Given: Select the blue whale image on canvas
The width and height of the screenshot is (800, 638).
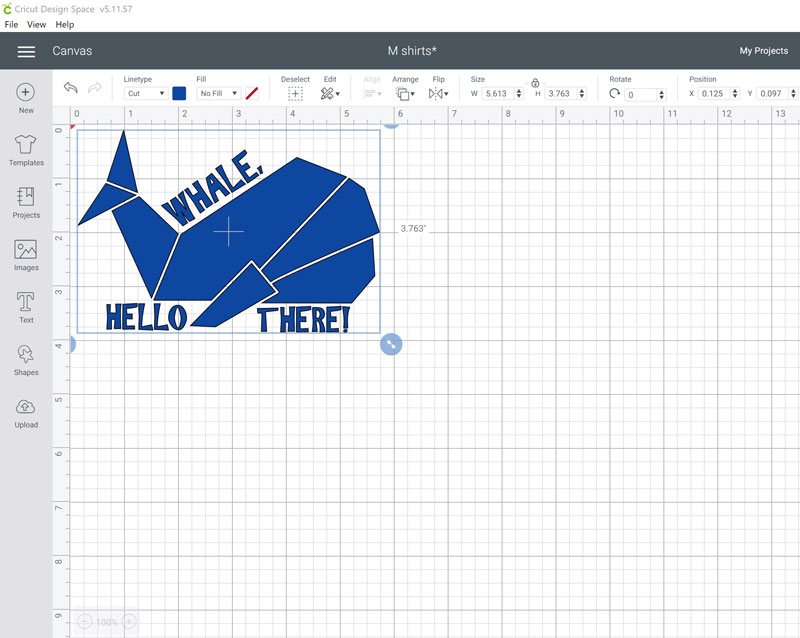Looking at the screenshot, I should tap(229, 231).
